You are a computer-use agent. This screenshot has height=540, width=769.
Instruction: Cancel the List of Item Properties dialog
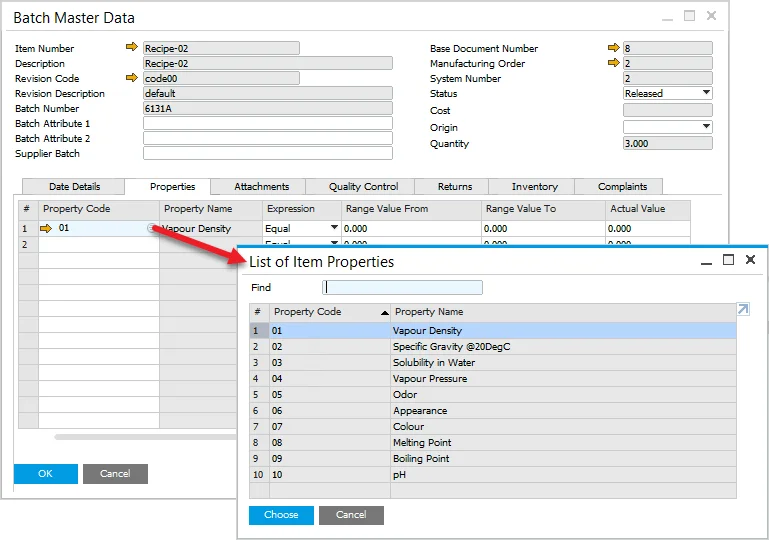[x=351, y=515]
